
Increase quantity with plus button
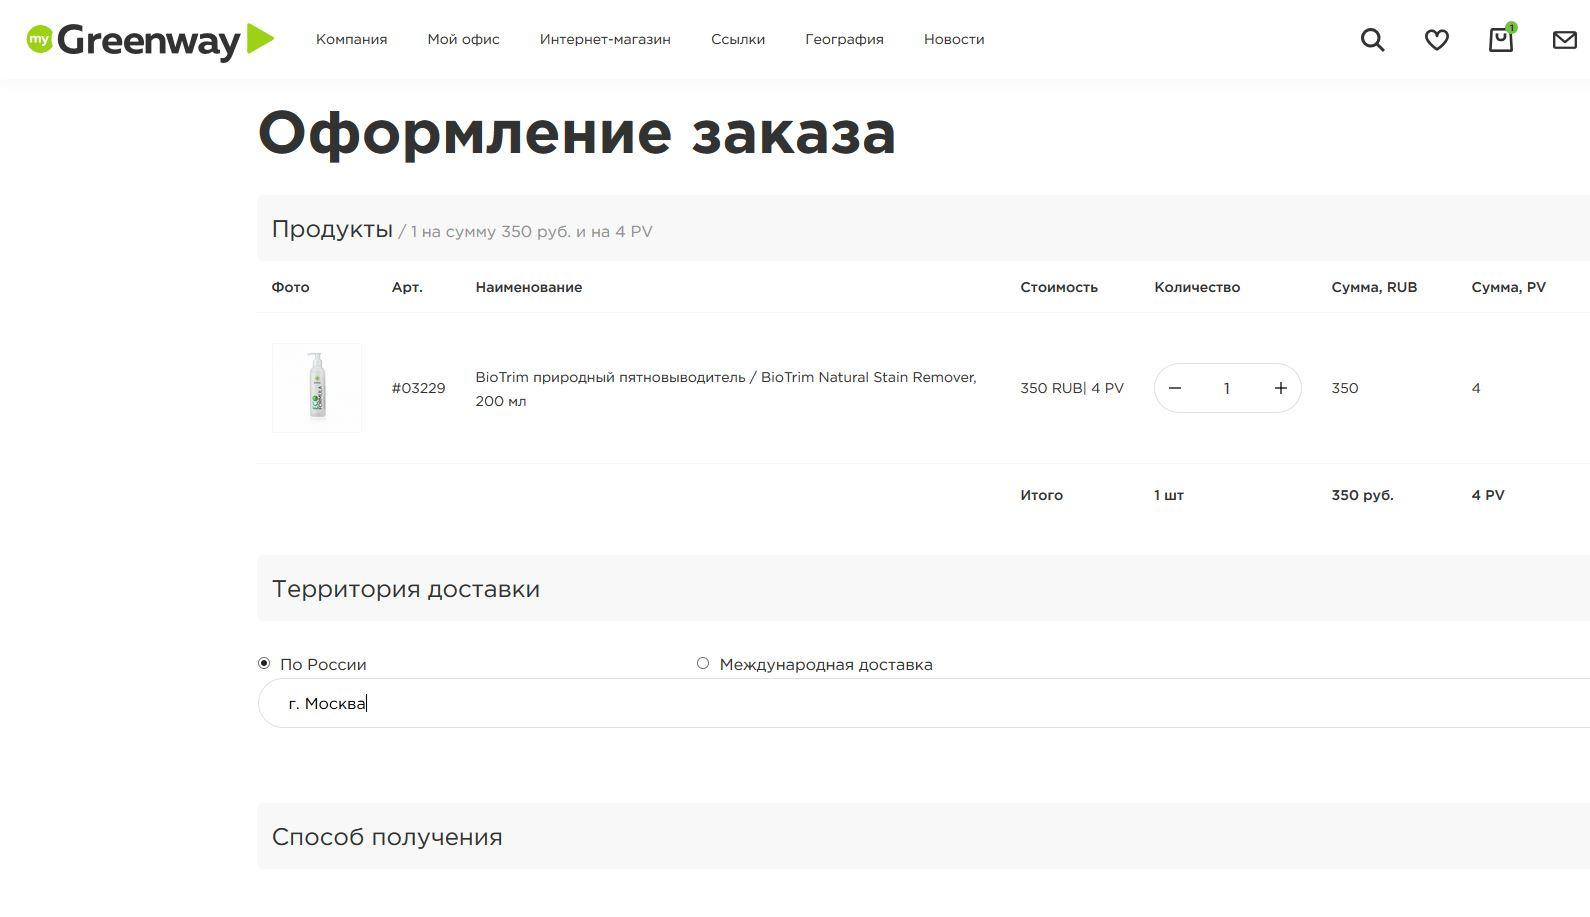click(1280, 388)
